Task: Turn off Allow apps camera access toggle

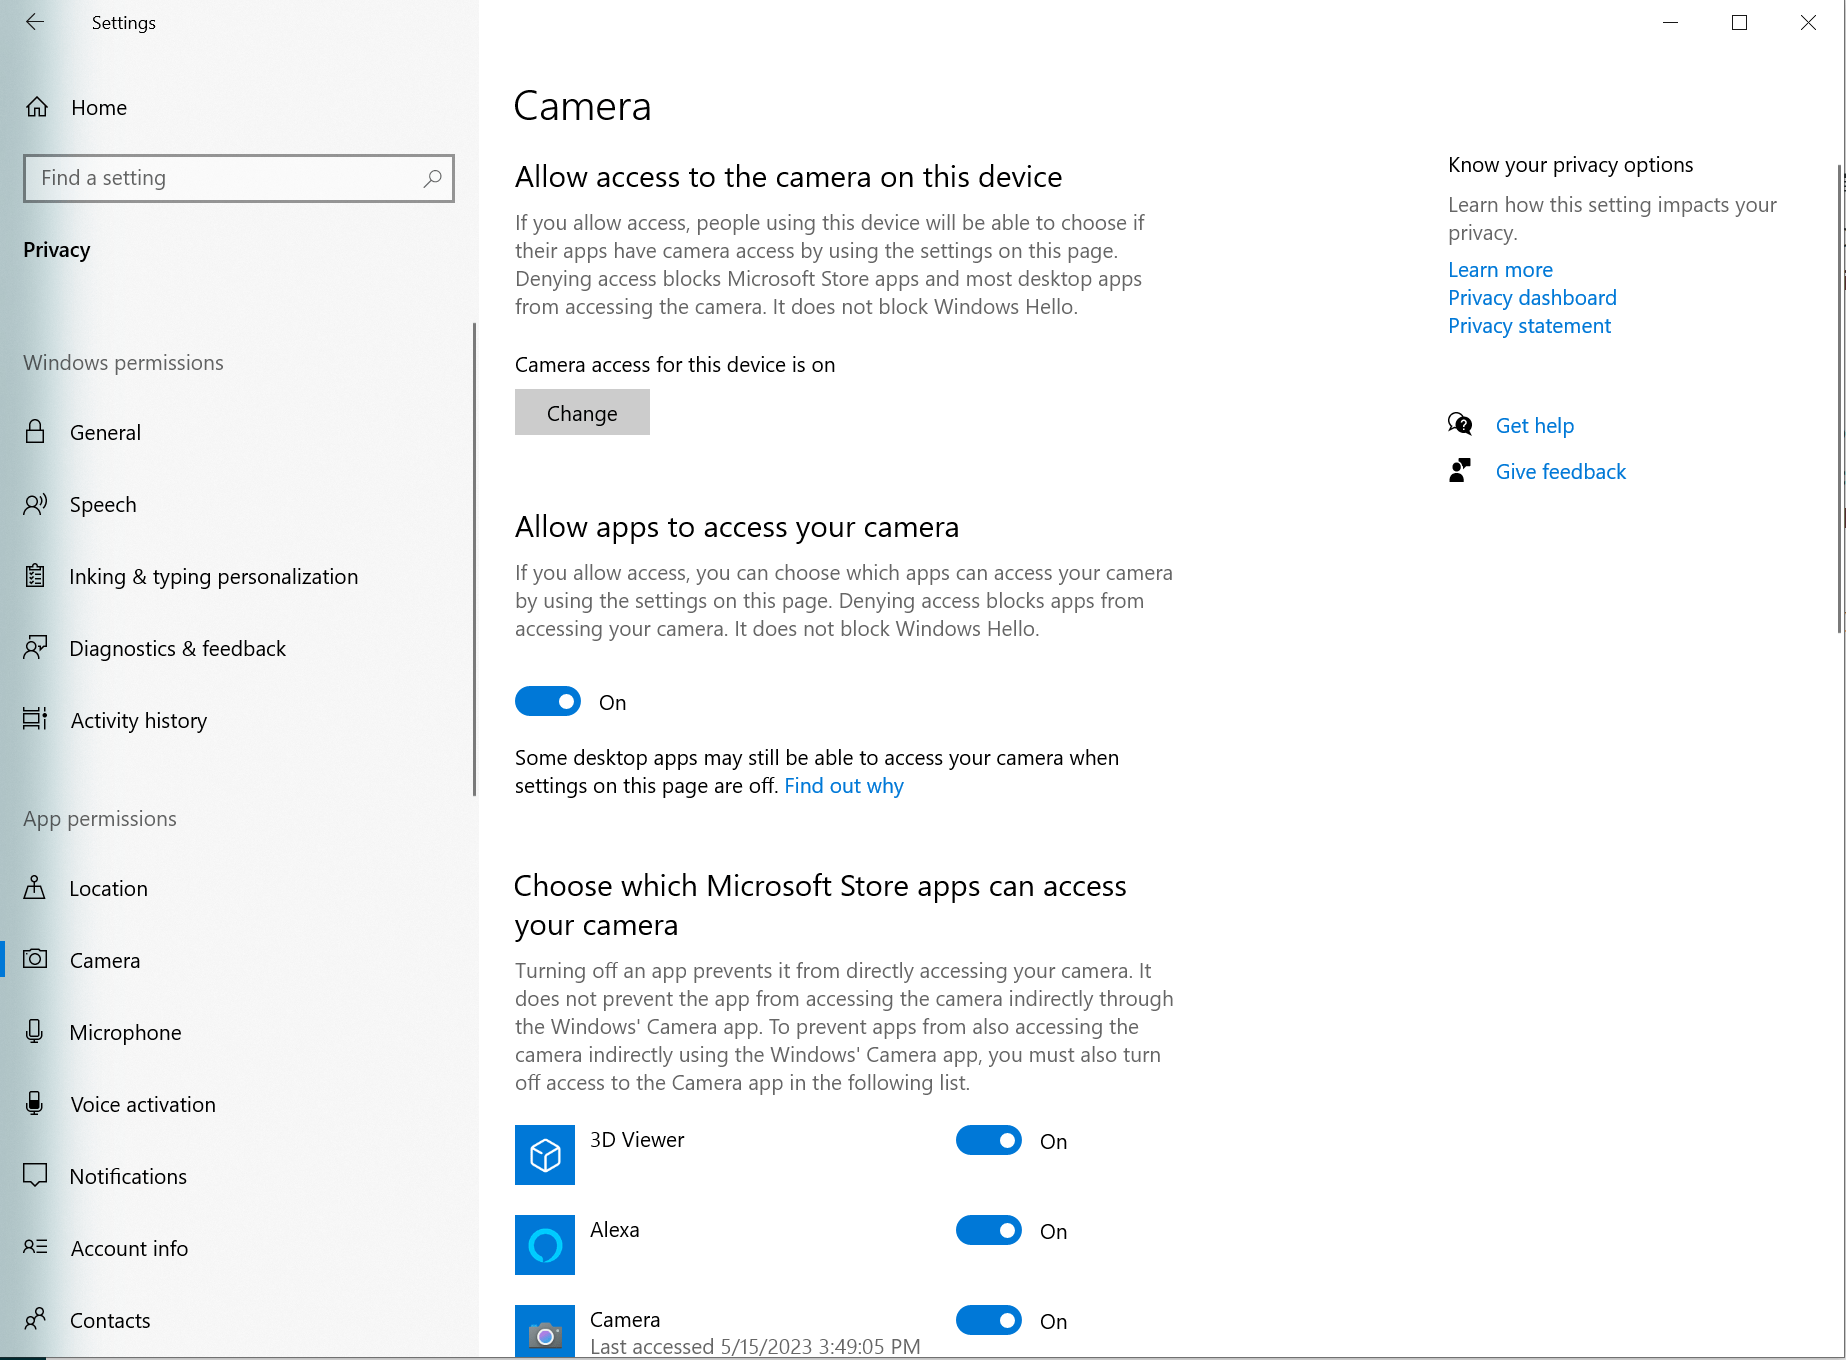Action: [548, 702]
